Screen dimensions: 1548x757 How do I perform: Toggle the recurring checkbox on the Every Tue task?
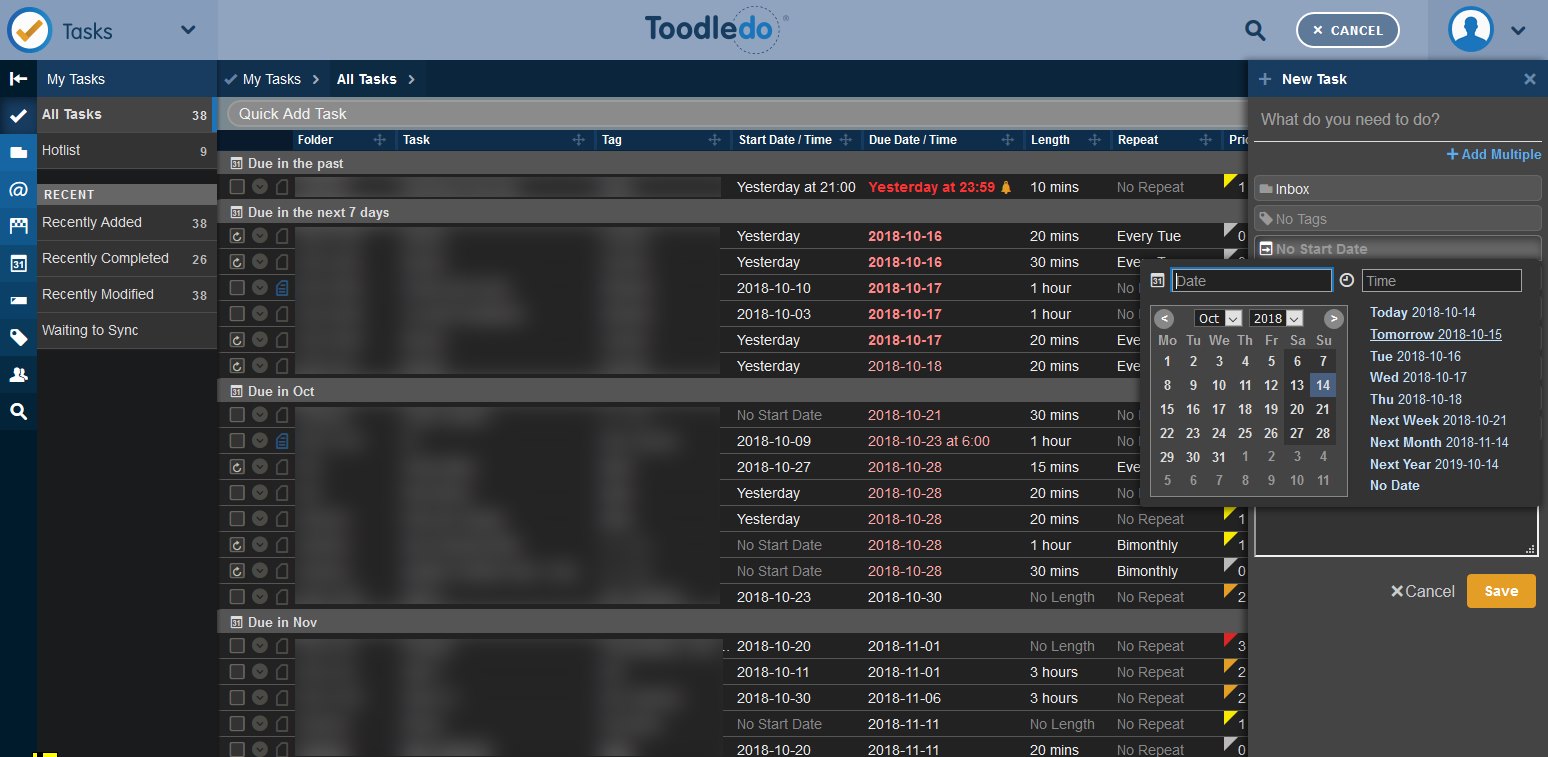pyautogui.click(x=237, y=236)
